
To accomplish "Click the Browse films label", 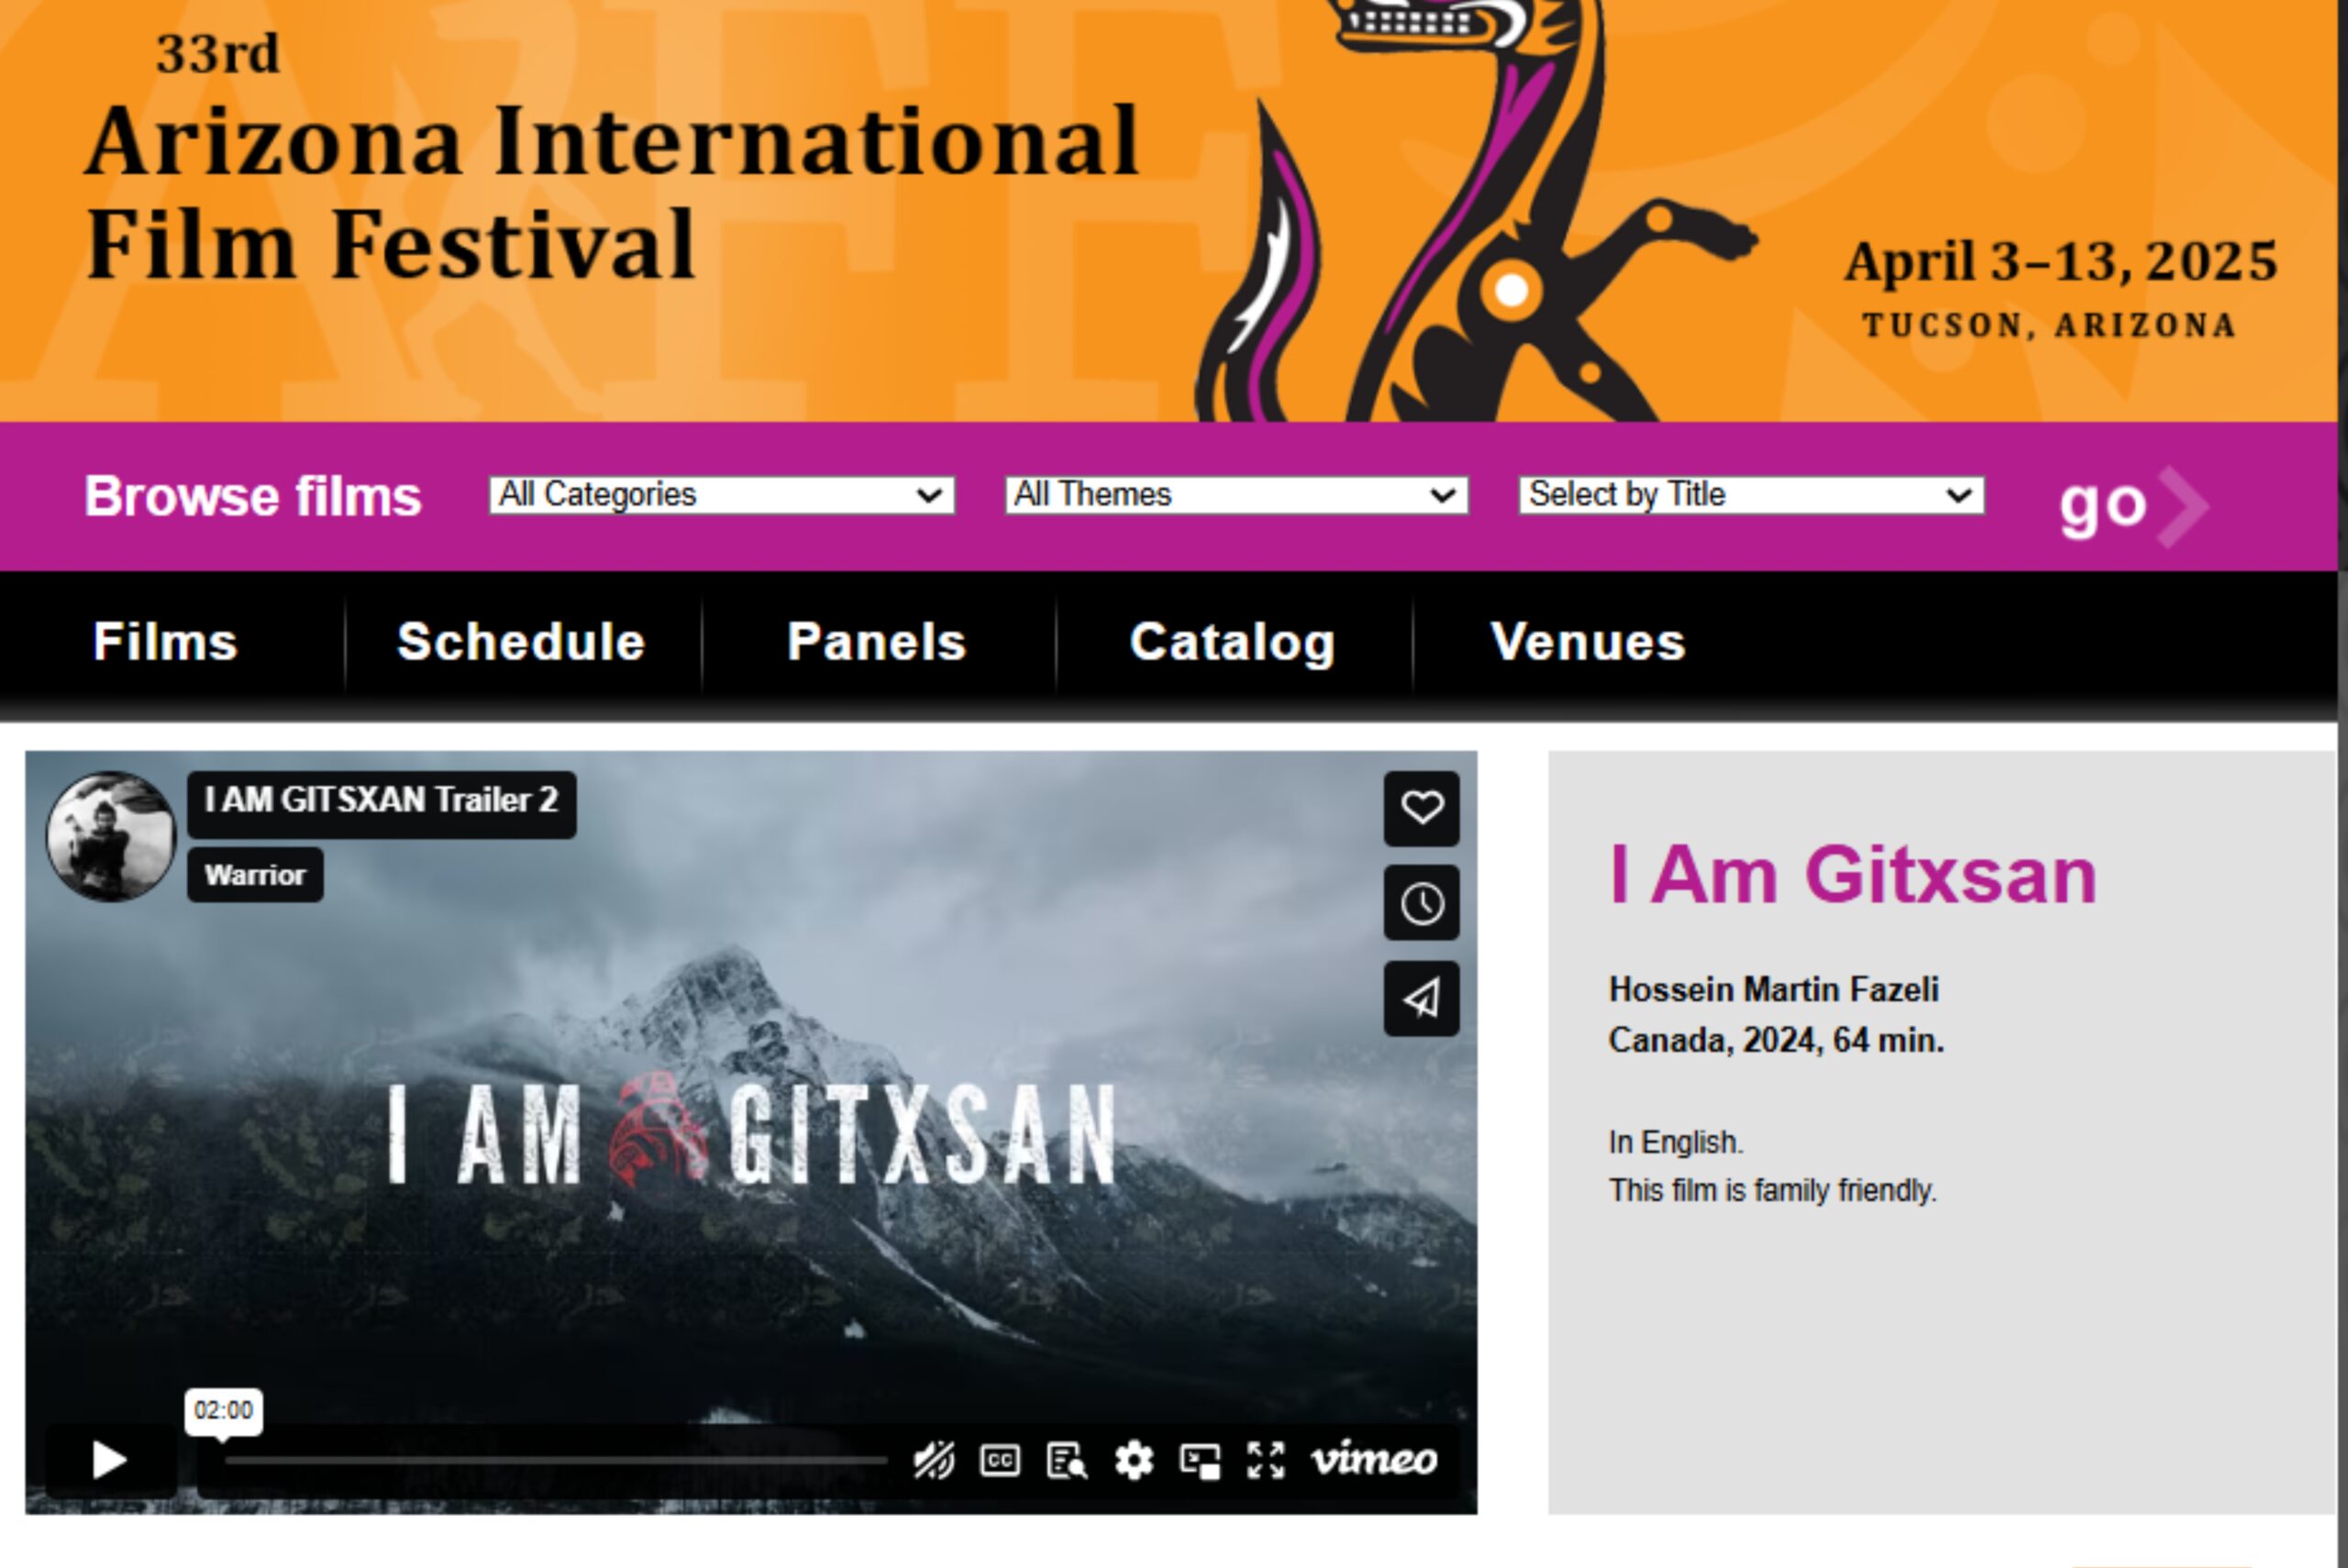I will click(x=253, y=496).
